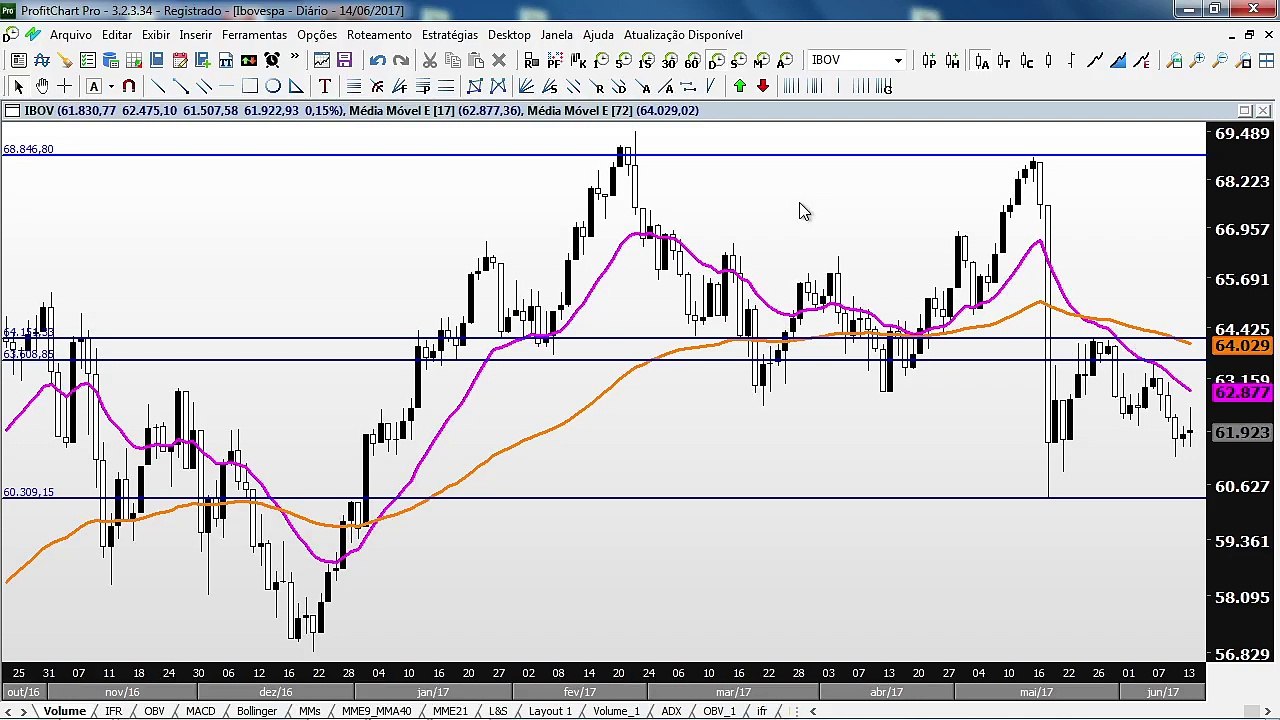Click the Copy icon in toolbar

point(453,60)
